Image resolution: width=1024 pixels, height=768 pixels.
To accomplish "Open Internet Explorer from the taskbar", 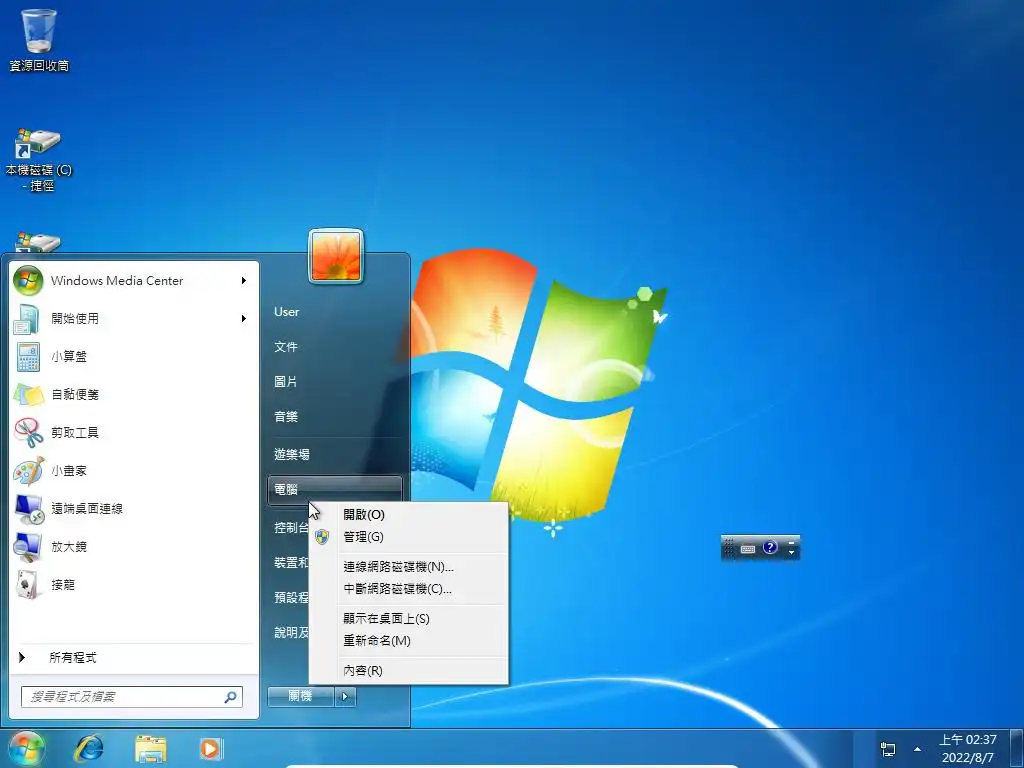I will 89,748.
